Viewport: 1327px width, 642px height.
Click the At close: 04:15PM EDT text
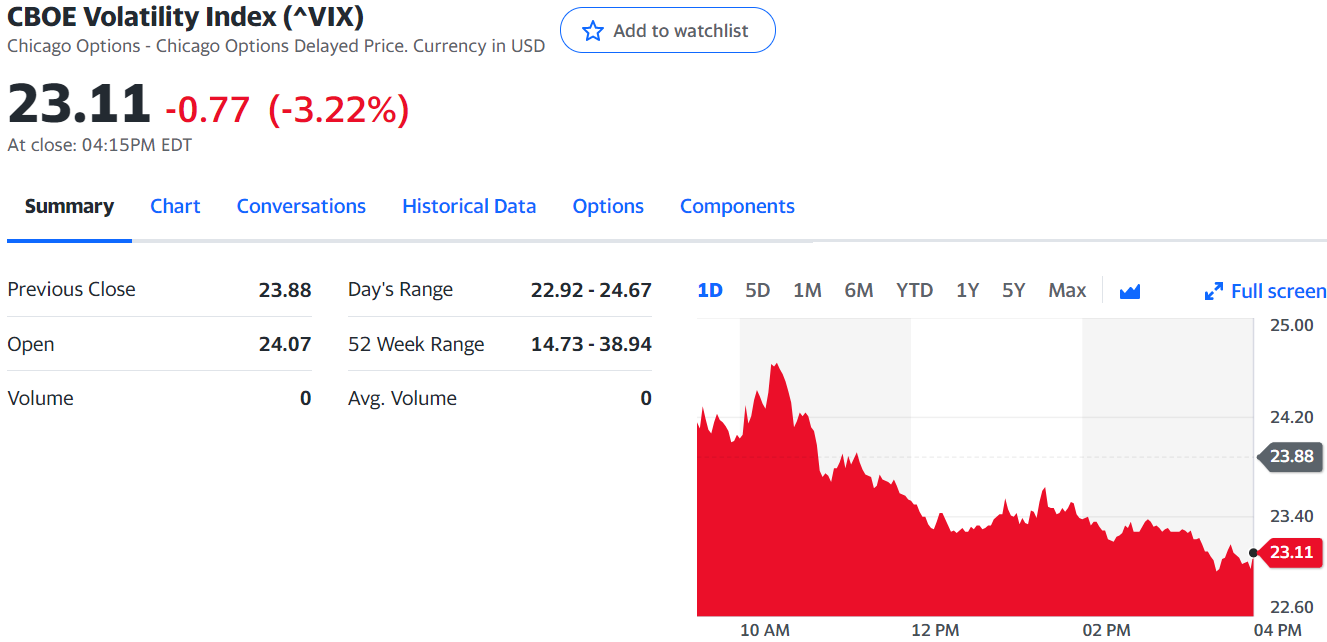(x=100, y=145)
